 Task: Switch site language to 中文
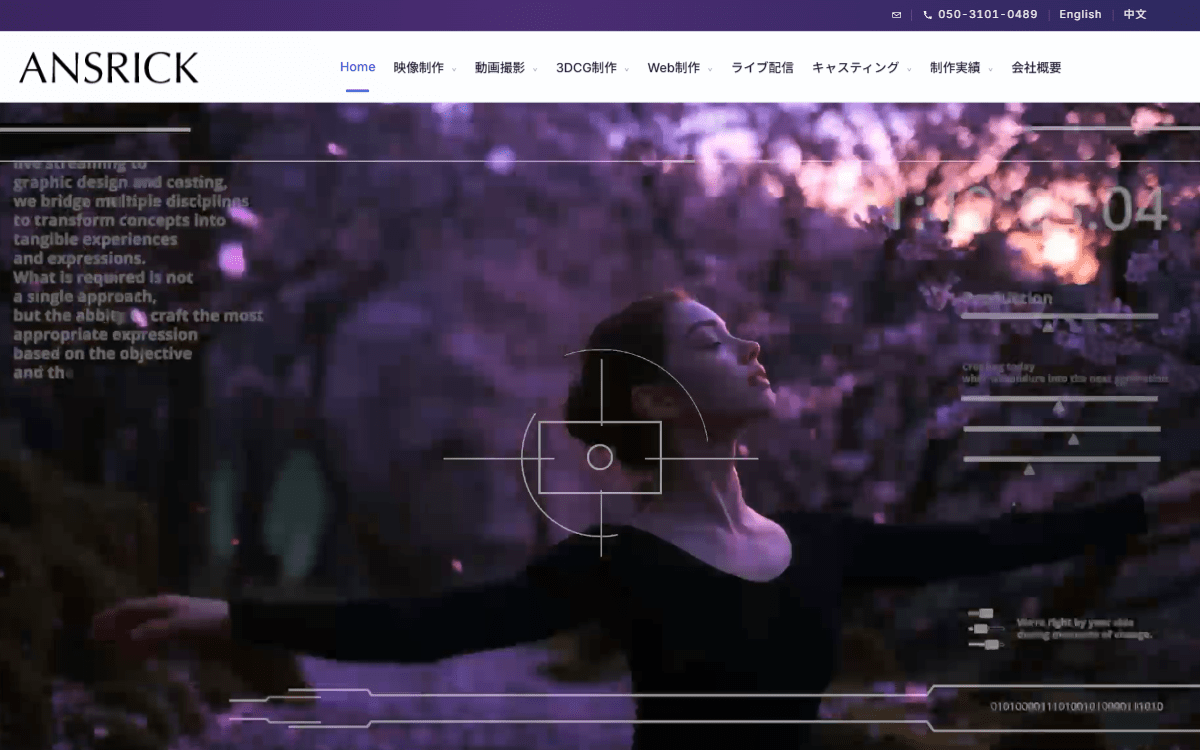pyautogui.click(x=1135, y=15)
